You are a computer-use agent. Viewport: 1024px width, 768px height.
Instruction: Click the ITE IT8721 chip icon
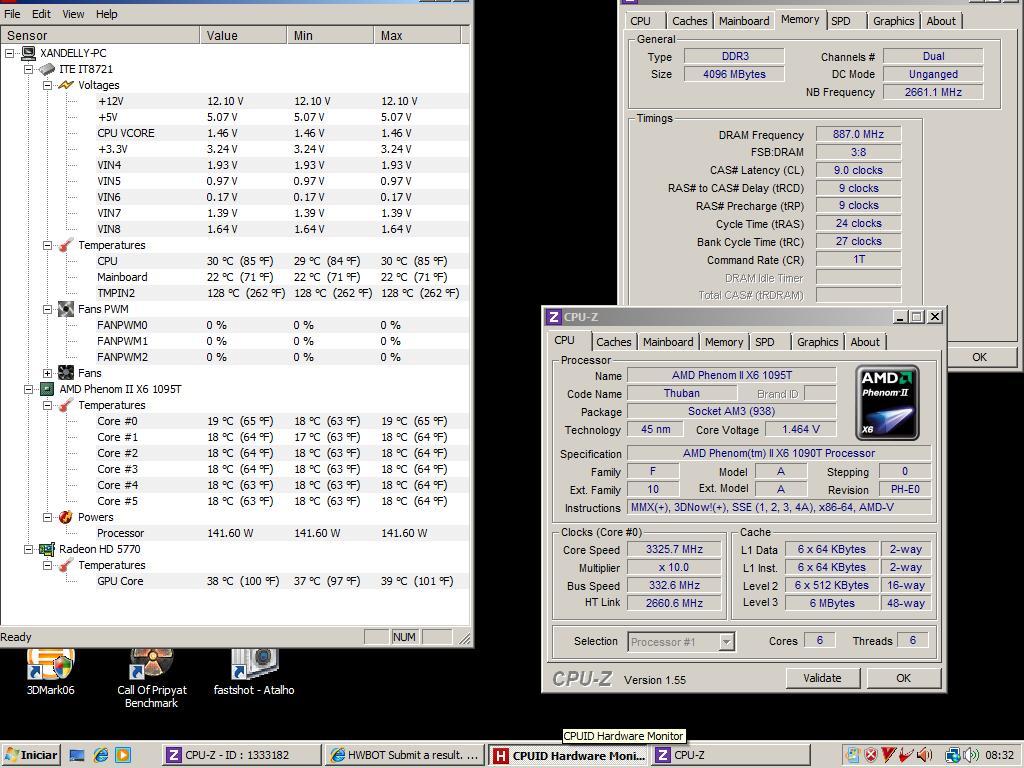coord(47,69)
